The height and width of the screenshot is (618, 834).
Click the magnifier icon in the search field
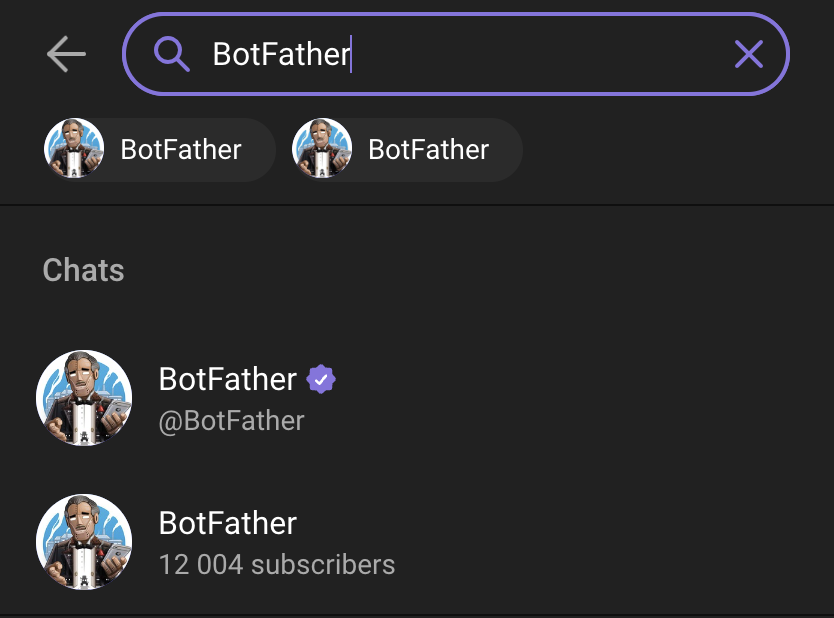[x=172, y=54]
